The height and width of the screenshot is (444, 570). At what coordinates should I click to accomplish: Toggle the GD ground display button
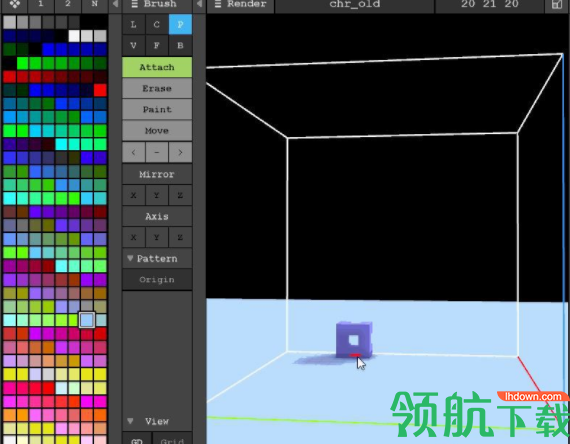[x=137, y=439]
